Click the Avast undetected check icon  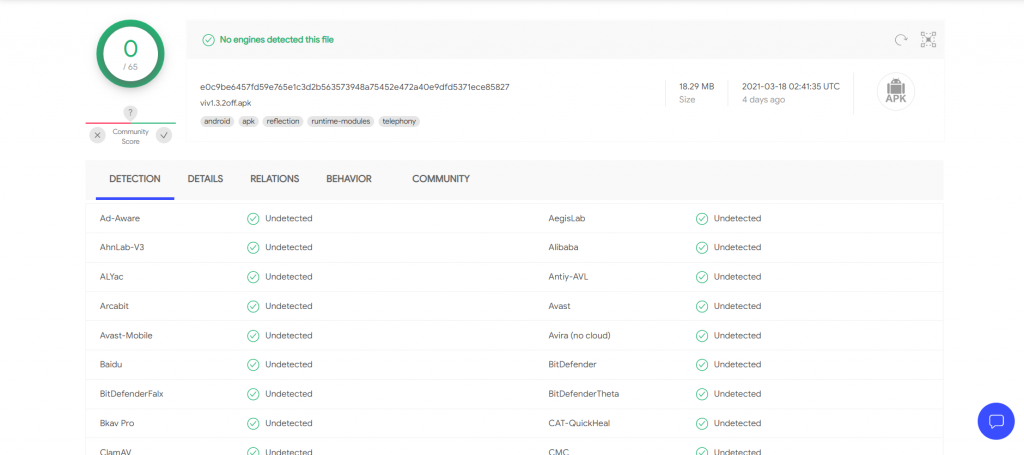(701, 306)
